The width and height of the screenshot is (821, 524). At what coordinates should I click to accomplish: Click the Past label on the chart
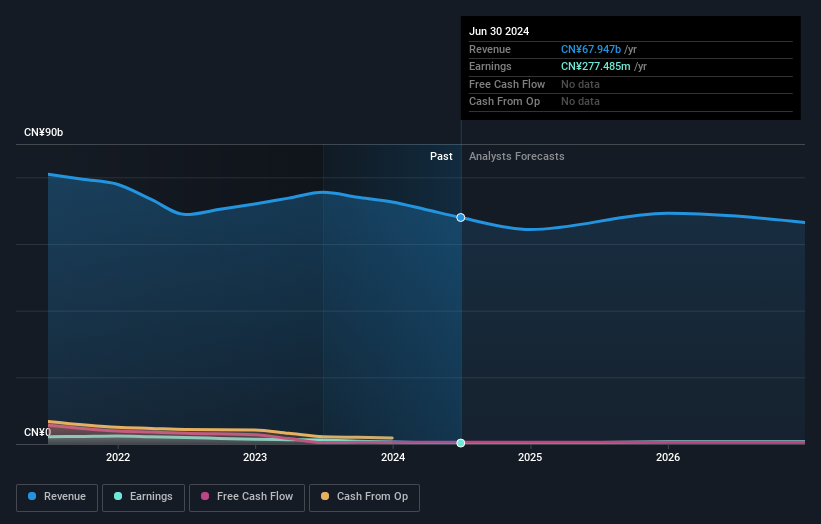point(441,156)
